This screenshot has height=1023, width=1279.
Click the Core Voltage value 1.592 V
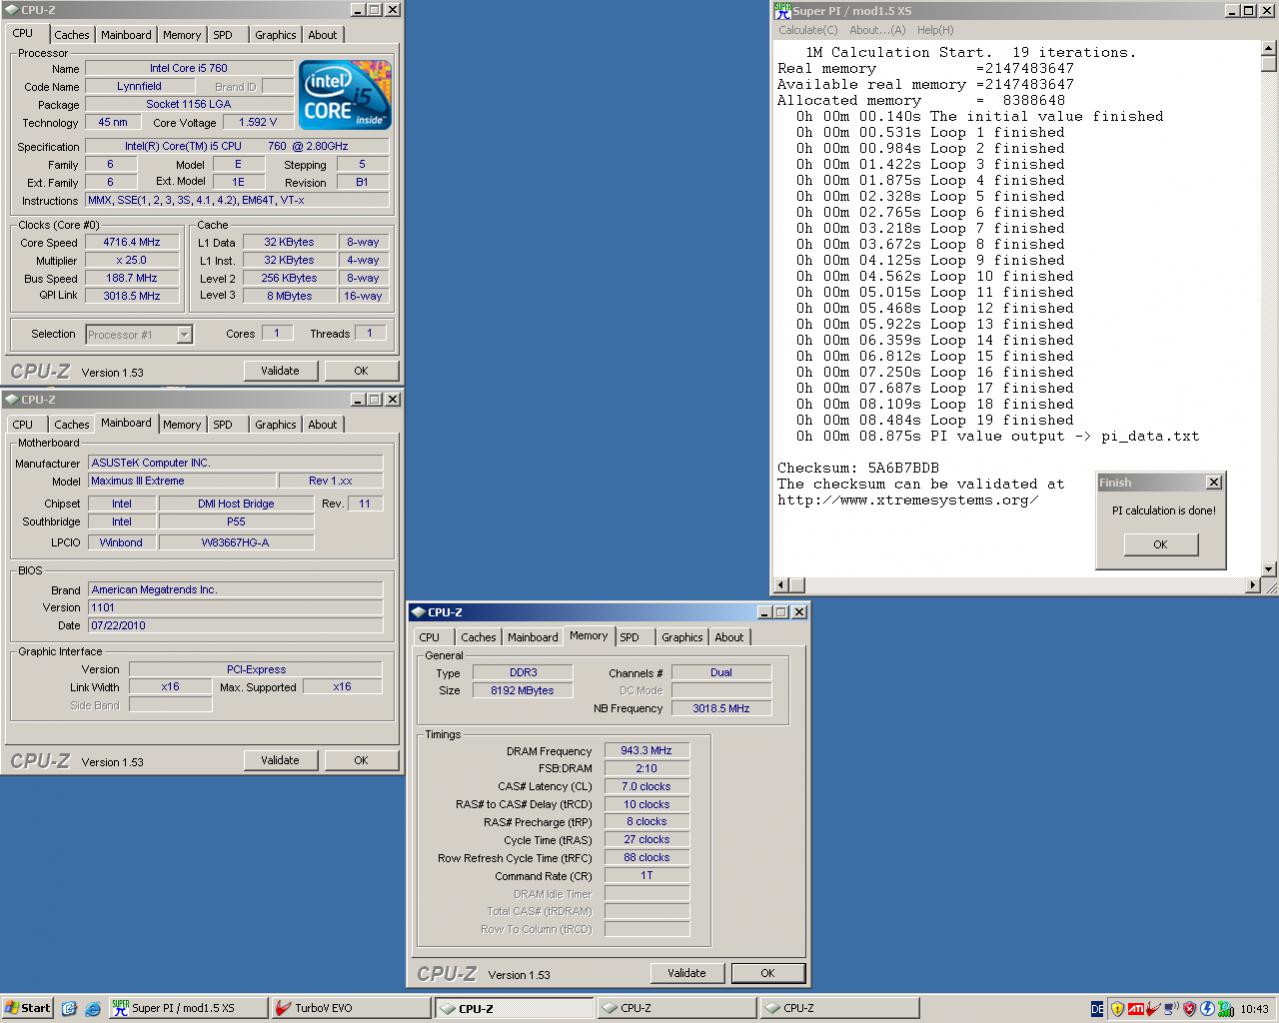click(258, 122)
